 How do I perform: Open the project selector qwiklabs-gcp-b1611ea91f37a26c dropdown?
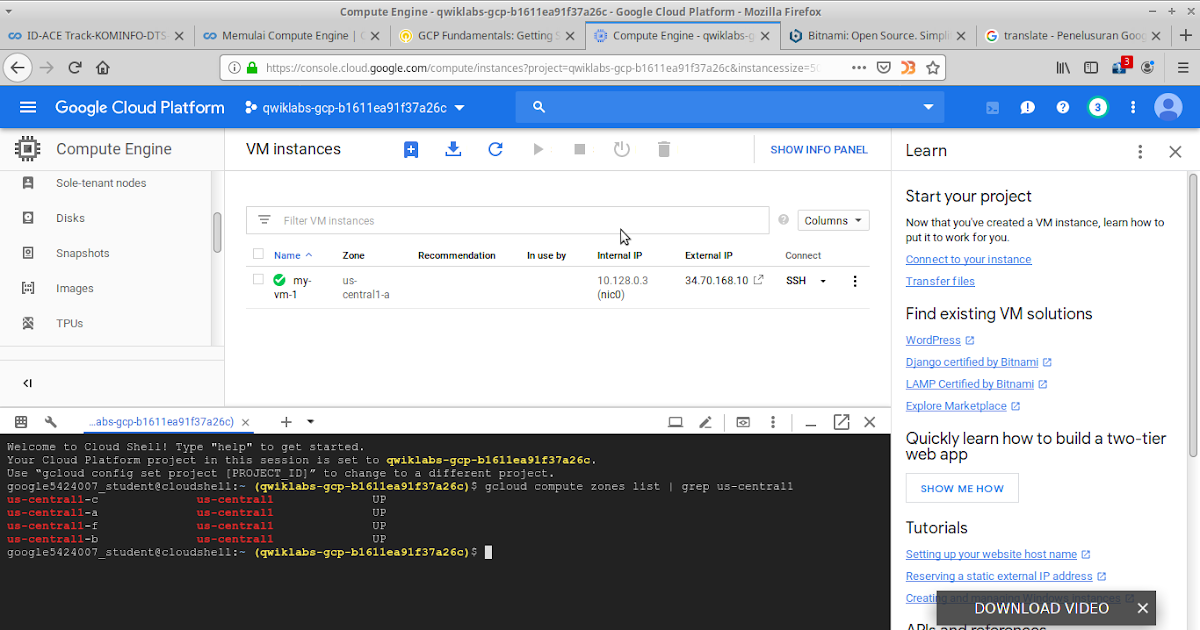pyautogui.click(x=356, y=107)
